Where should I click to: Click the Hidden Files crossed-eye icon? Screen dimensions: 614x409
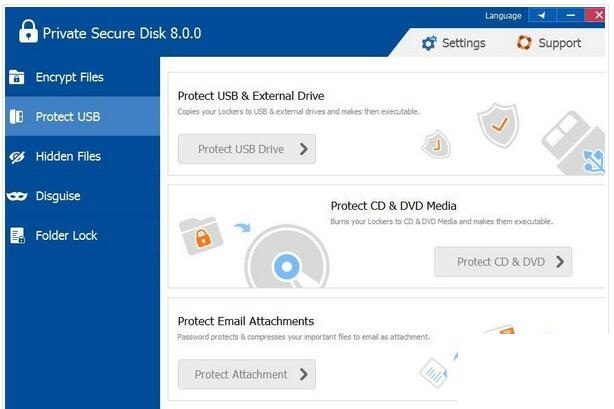16,157
